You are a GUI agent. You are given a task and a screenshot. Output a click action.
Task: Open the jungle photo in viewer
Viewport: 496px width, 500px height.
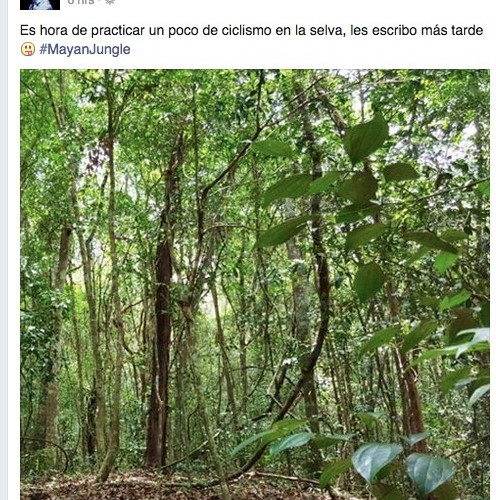tap(255, 284)
